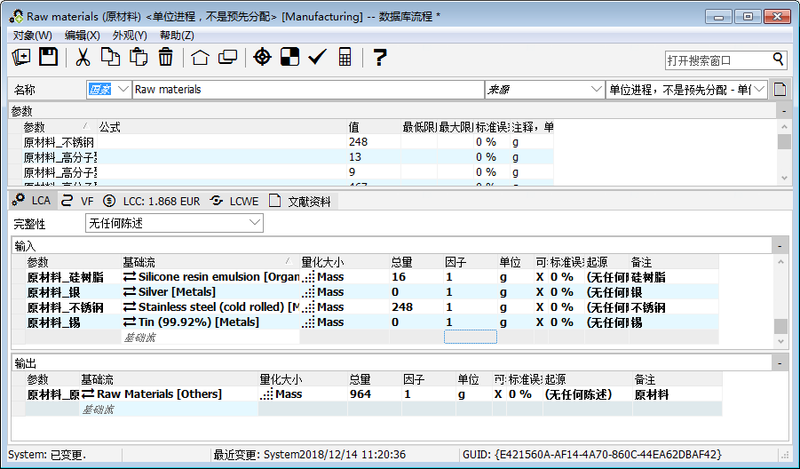Image resolution: width=800 pixels, height=469 pixels.
Task: Click the copy icon in toolbar
Action: (110, 57)
